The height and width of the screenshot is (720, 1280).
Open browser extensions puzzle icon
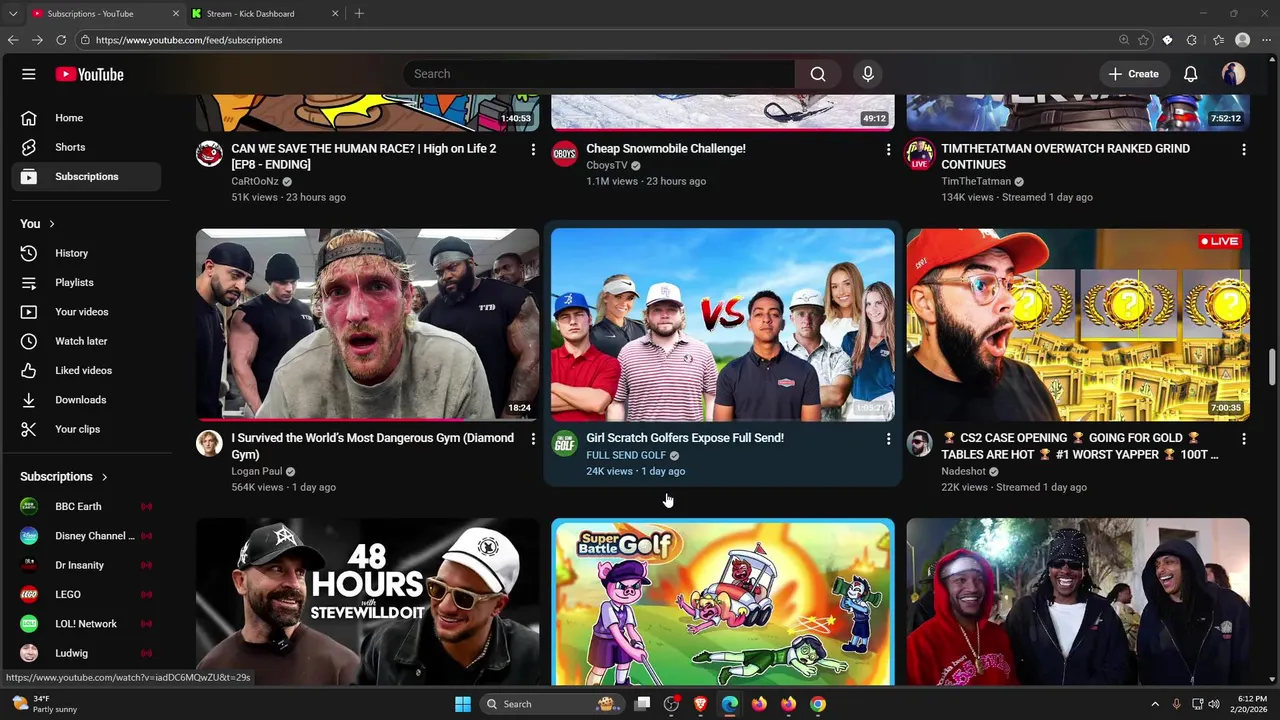(x=1191, y=40)
